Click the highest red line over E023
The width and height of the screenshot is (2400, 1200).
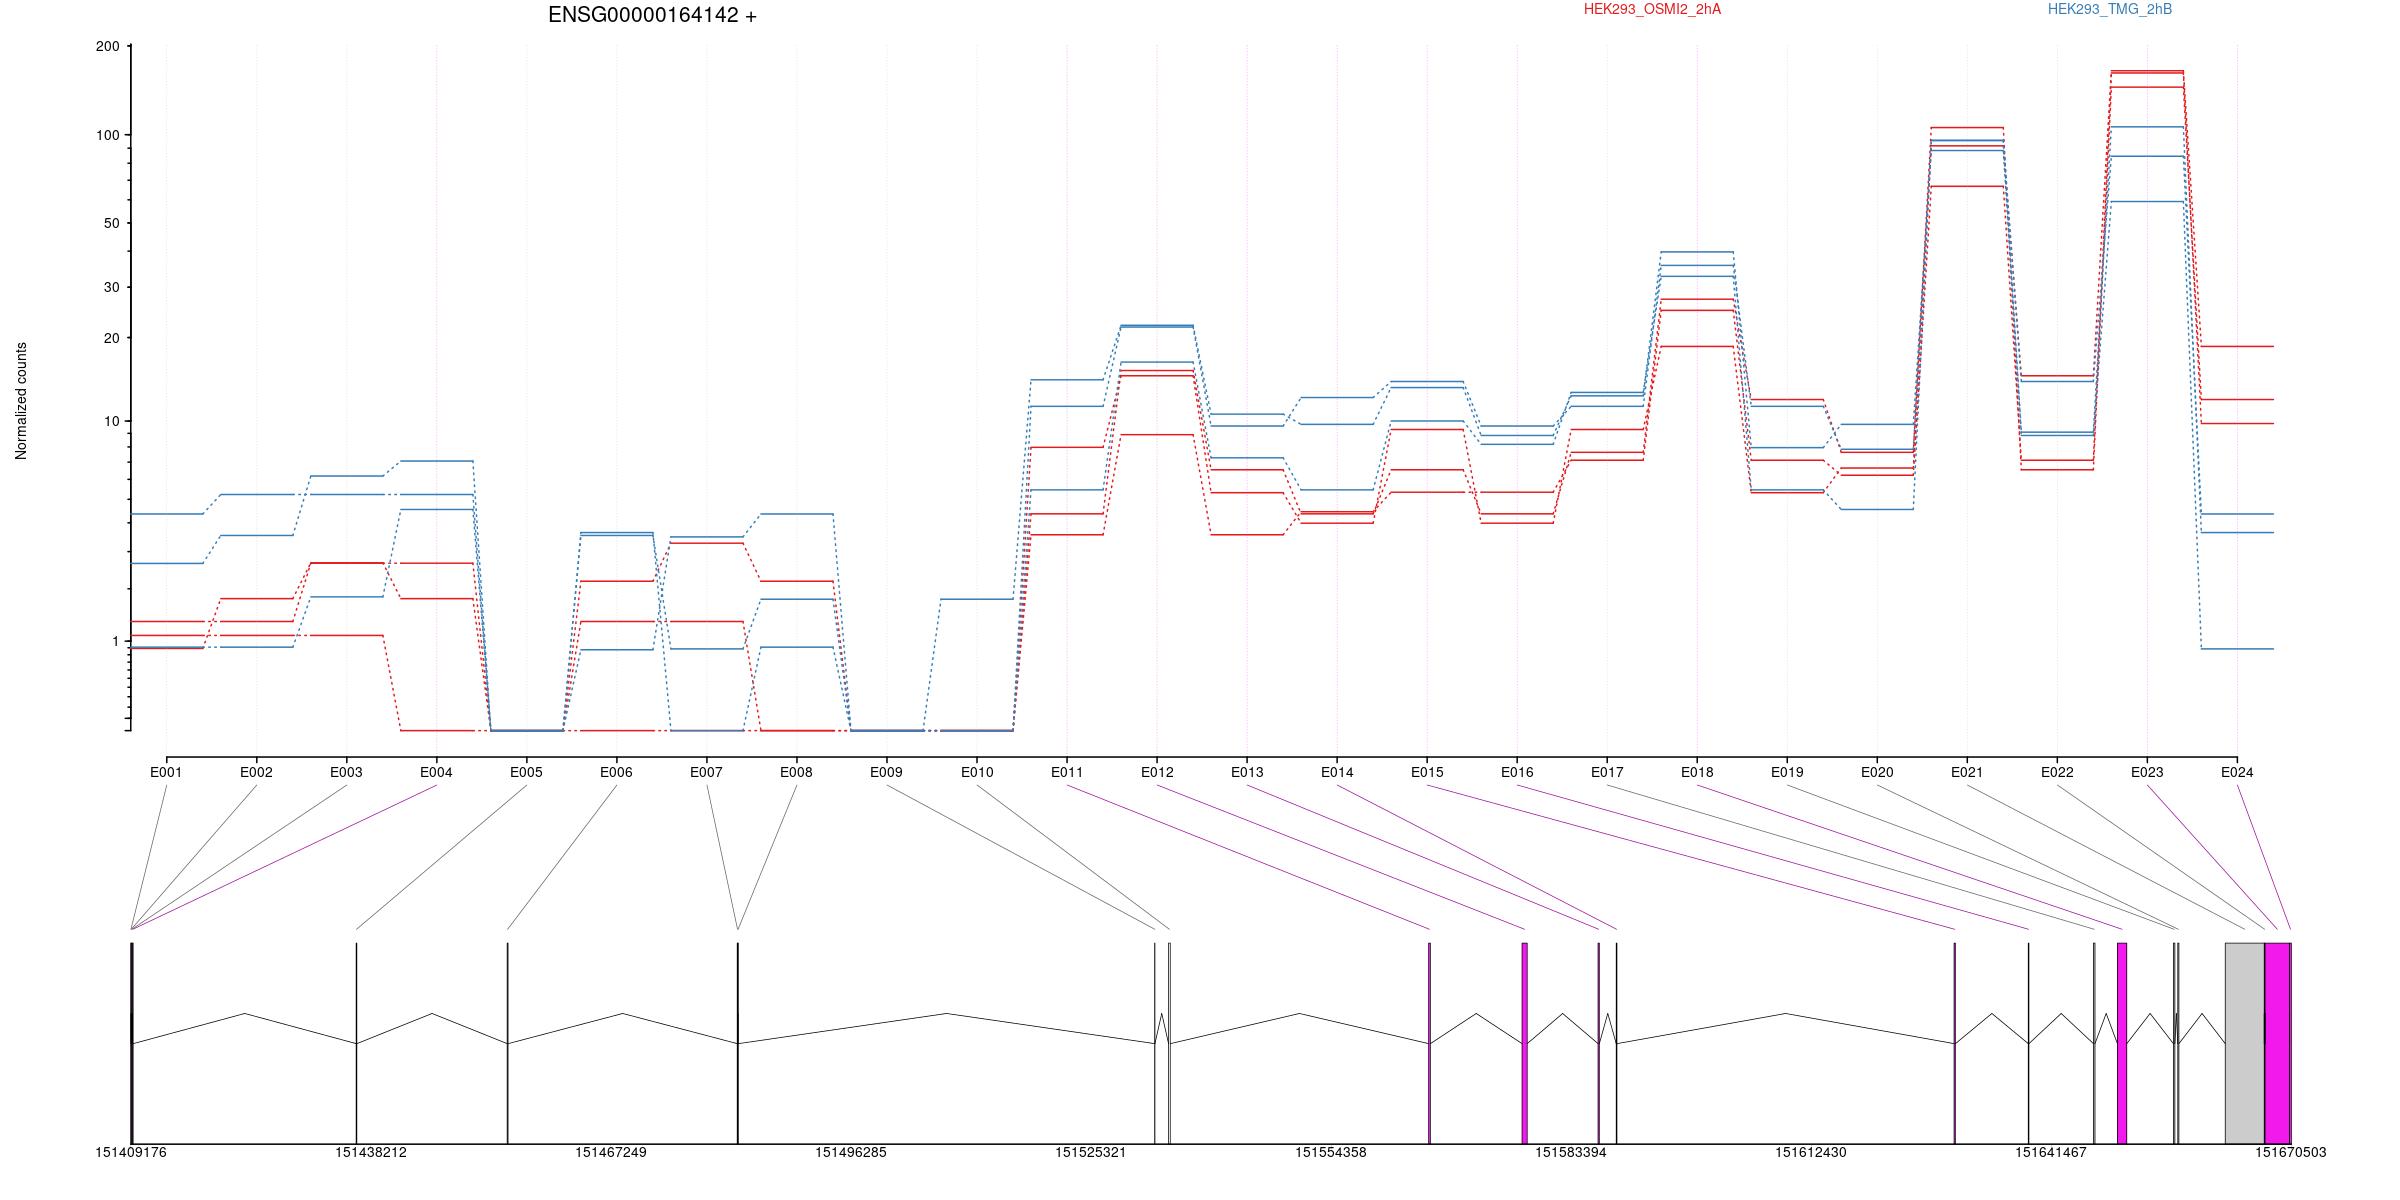coord(2147,71)
